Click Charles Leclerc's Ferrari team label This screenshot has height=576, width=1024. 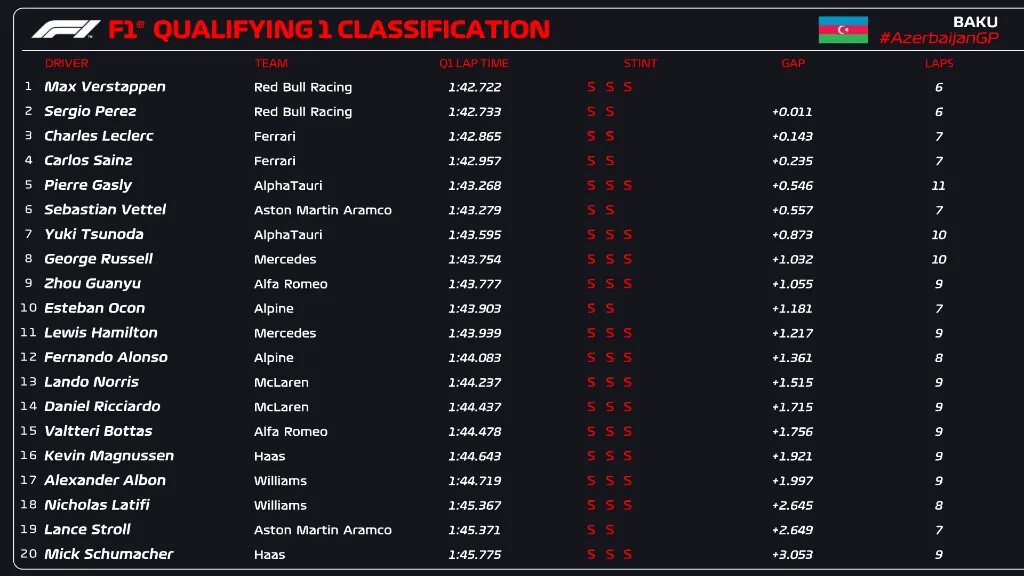275,136
